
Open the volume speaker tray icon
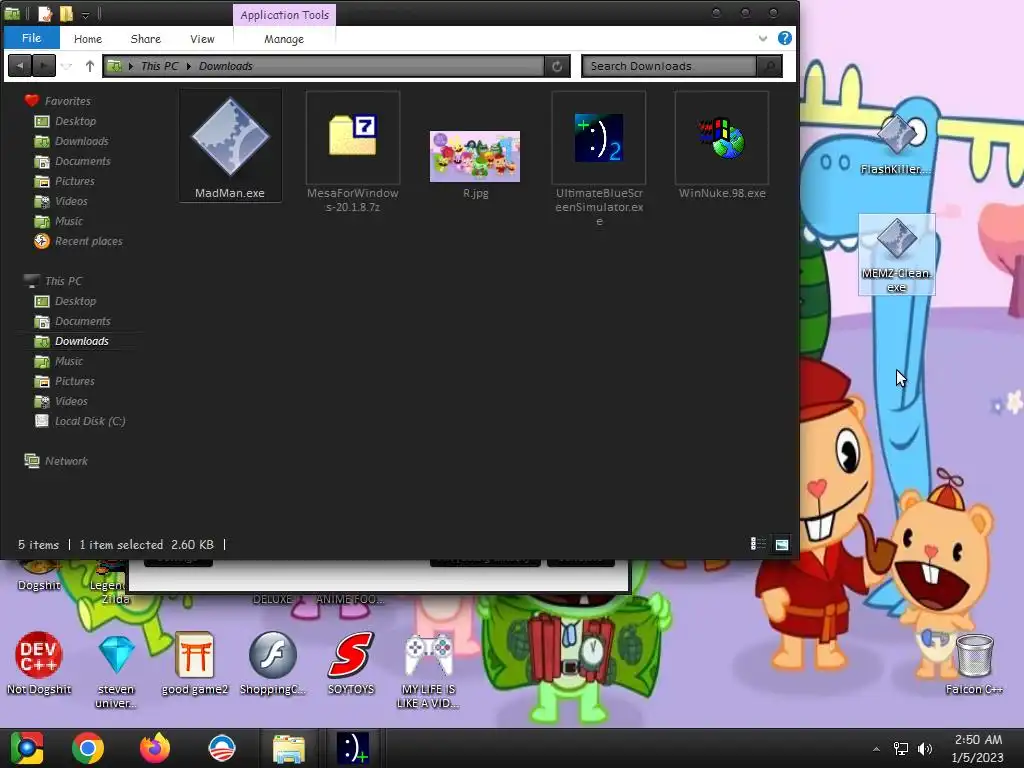925,749
